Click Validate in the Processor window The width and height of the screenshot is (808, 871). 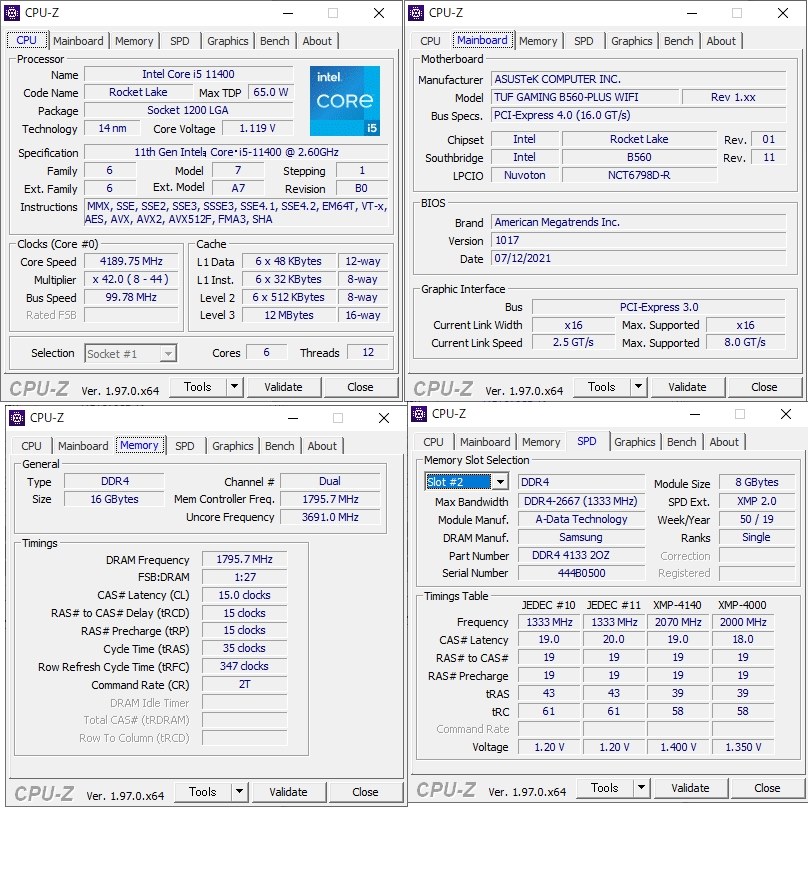[283, 387]
